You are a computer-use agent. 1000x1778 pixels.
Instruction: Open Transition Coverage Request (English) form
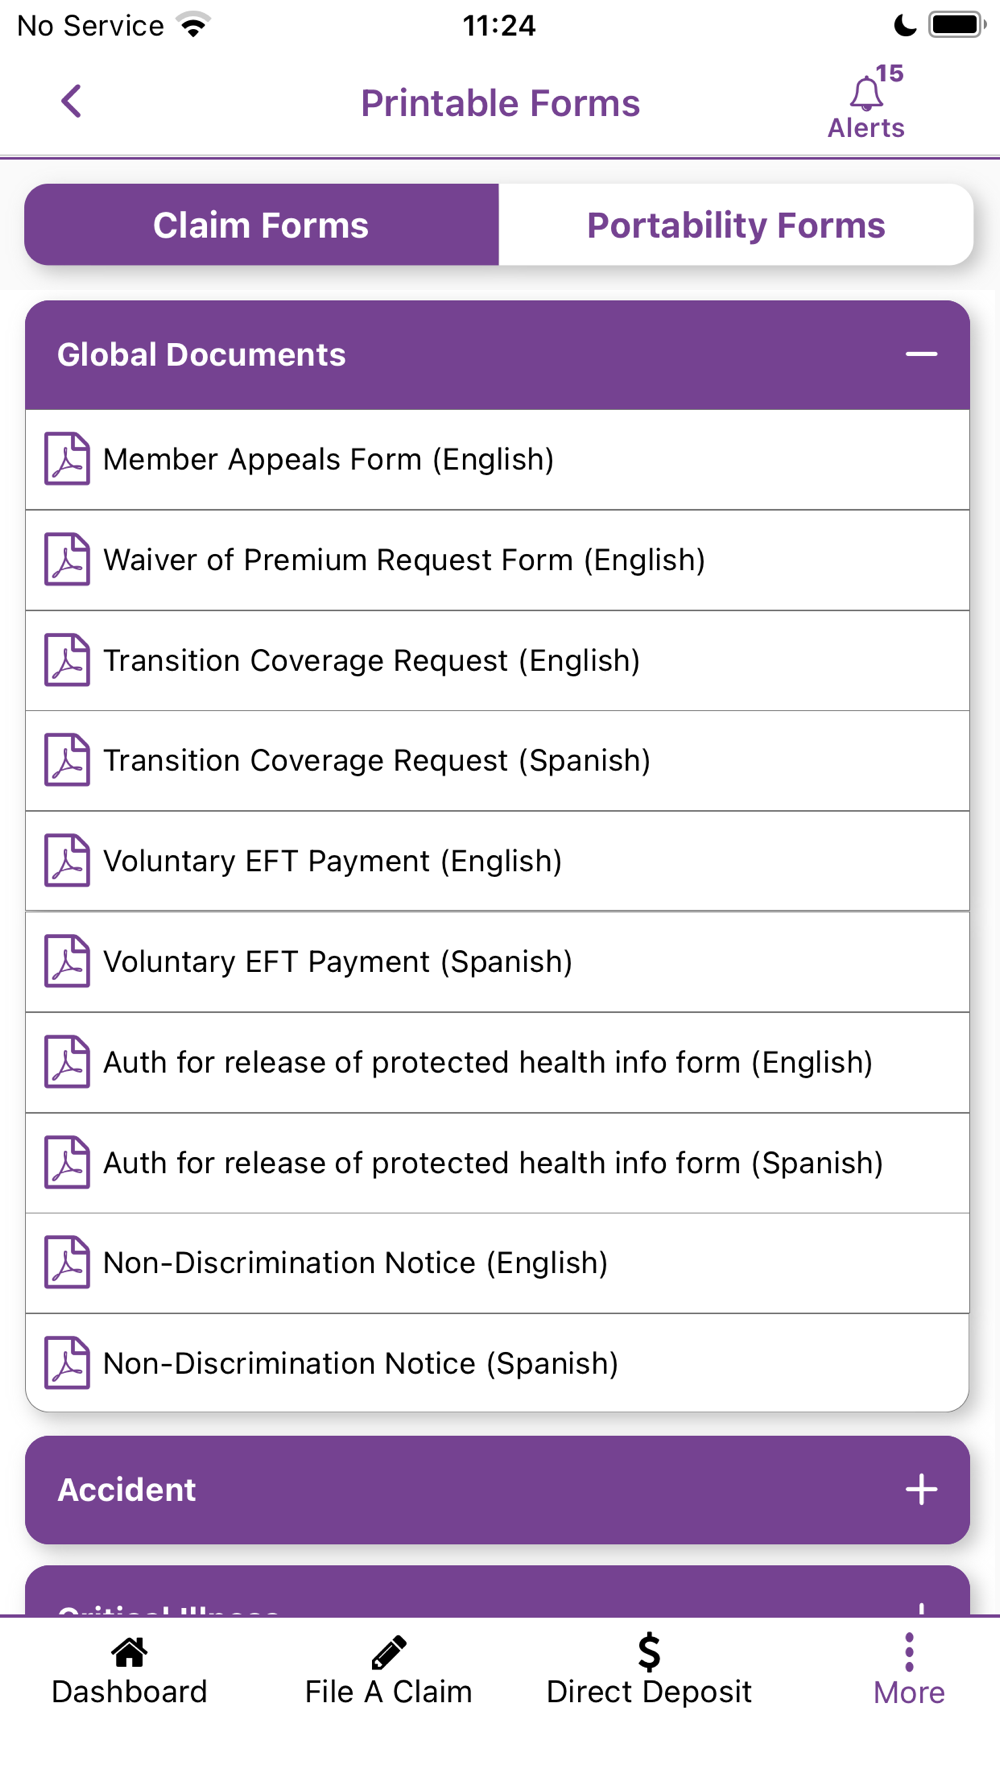372,661
